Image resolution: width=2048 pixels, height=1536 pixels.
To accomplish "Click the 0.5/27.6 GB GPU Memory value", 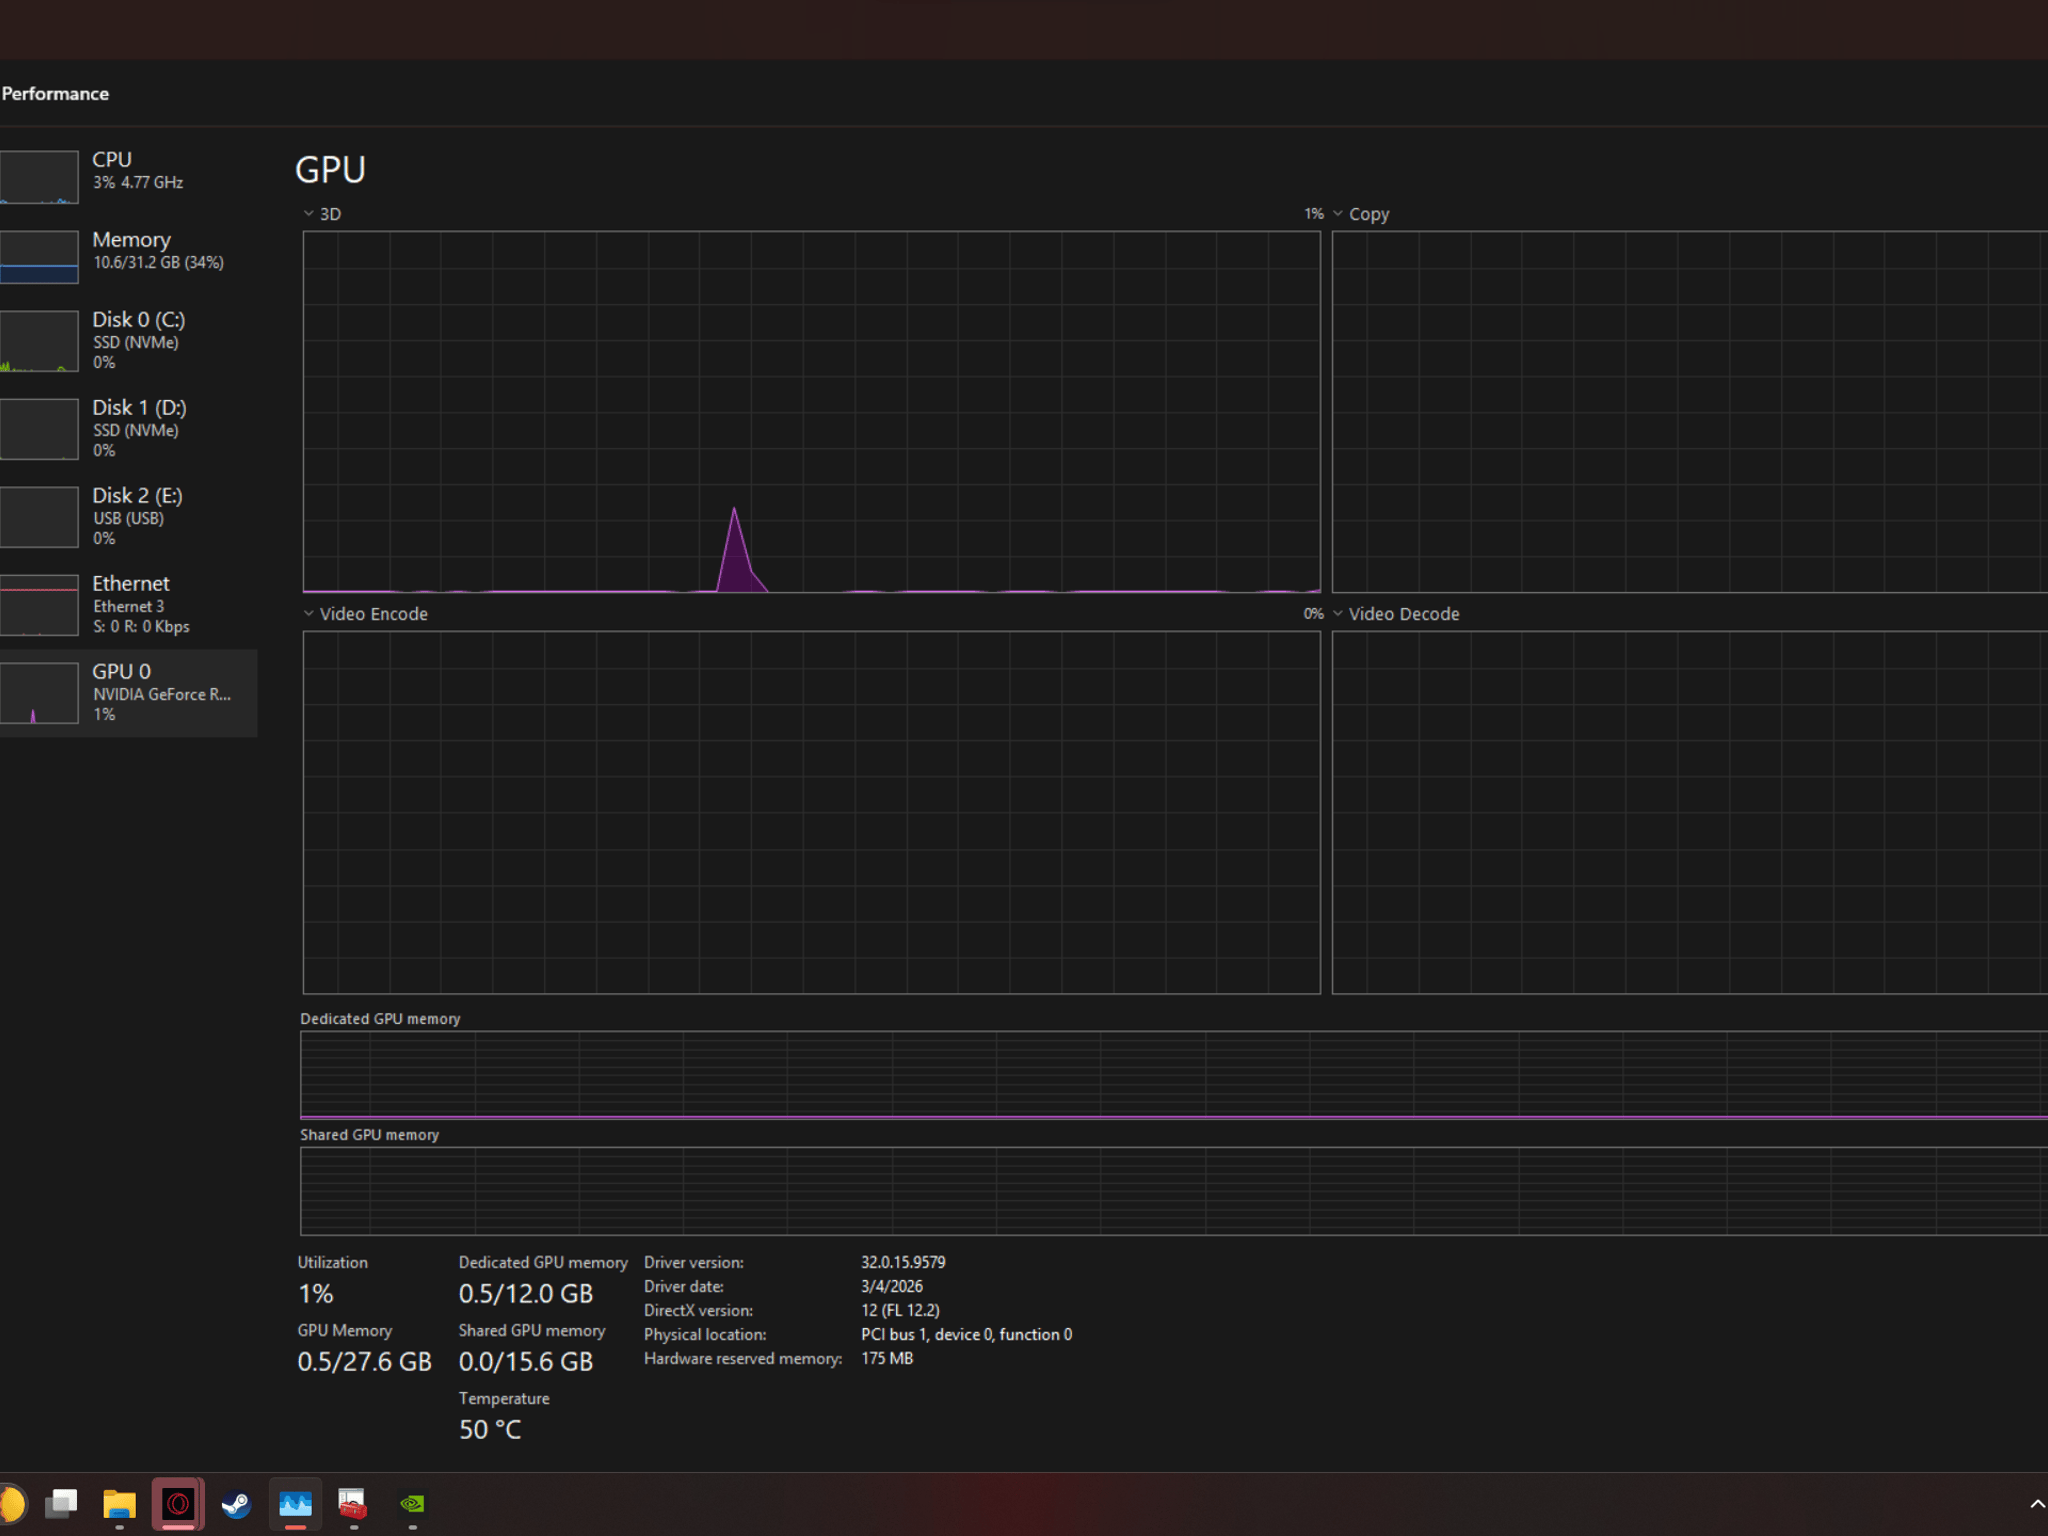I will click(x=364, y=1362).
